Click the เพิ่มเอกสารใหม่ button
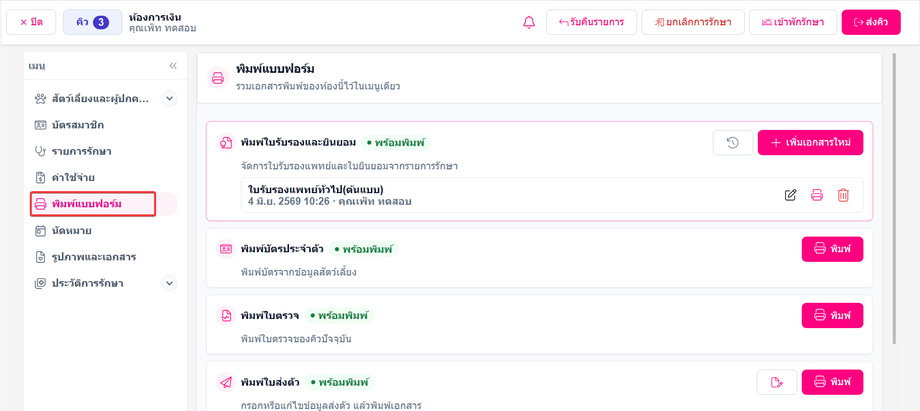 pos(810,143)
